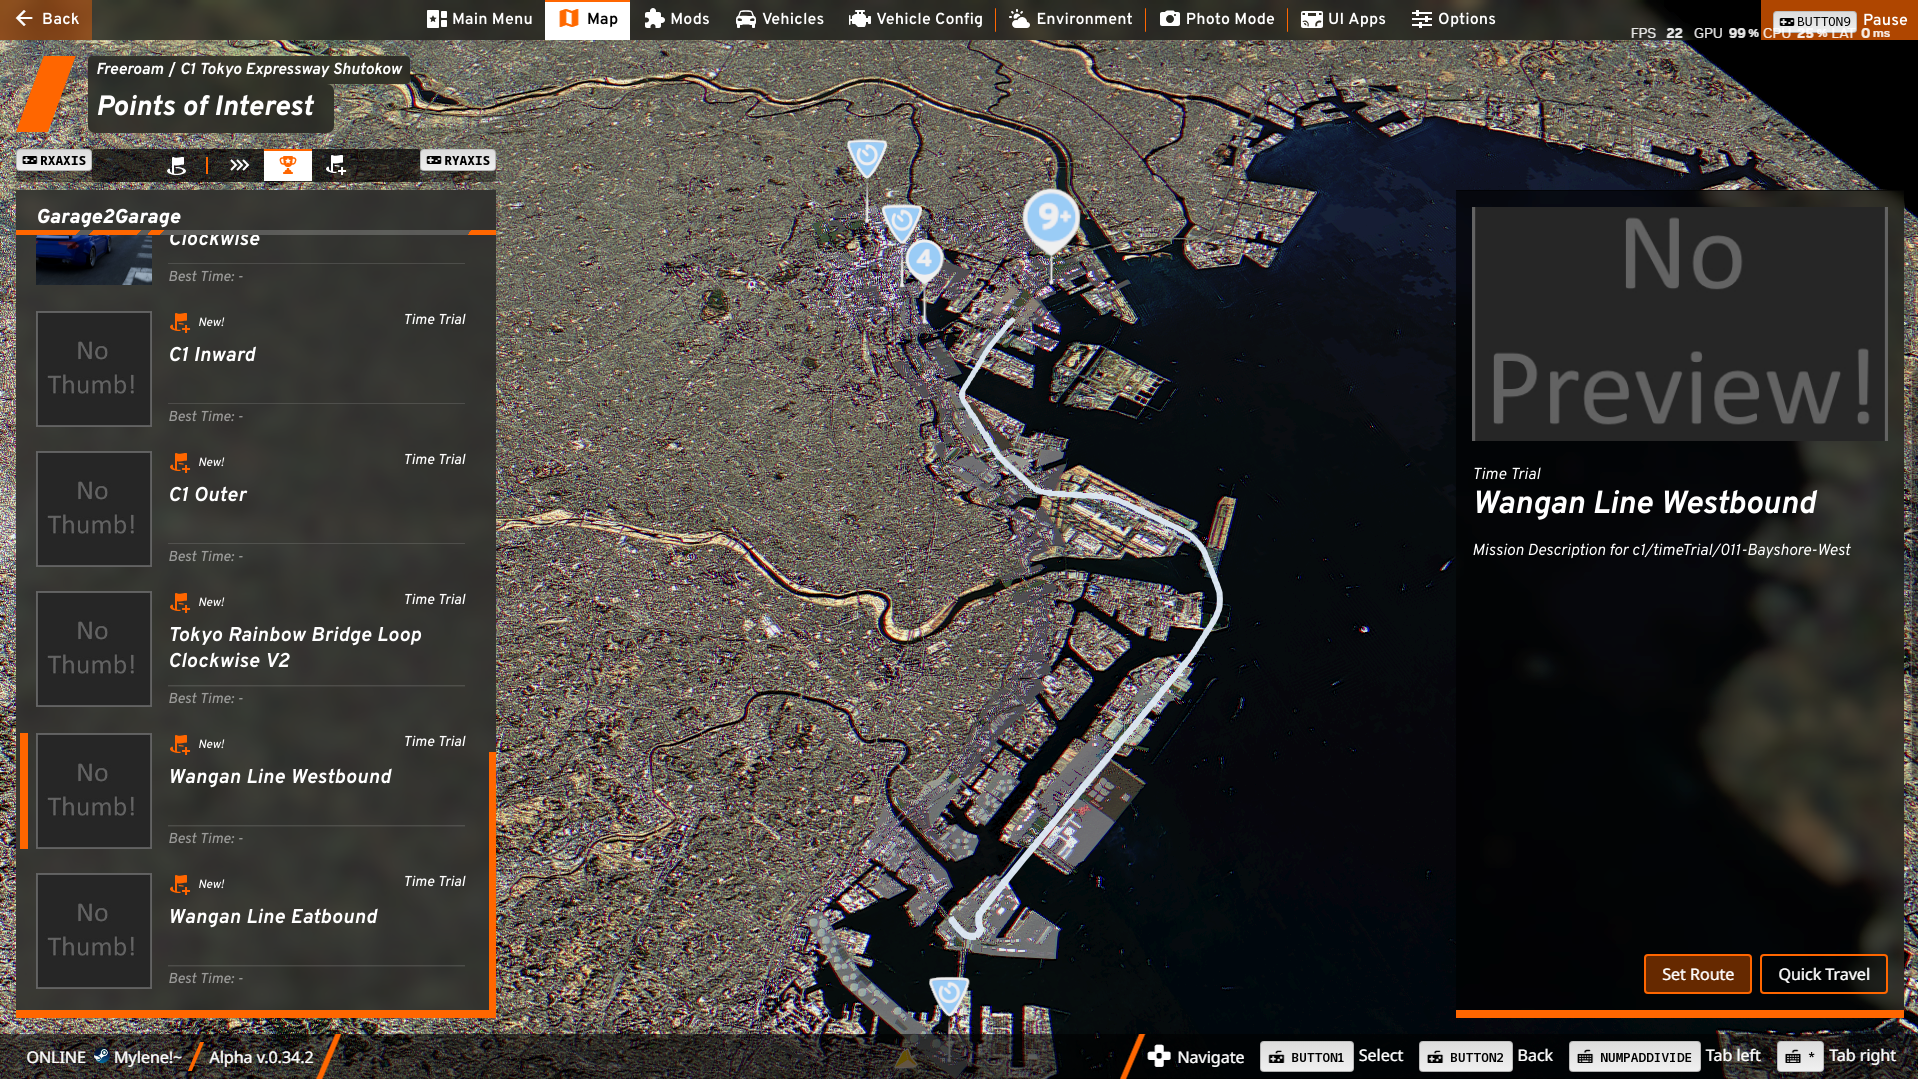Click the Points of Interest heading
1918x1079 pixels.
pyautogui.click(x=206, y=106)
